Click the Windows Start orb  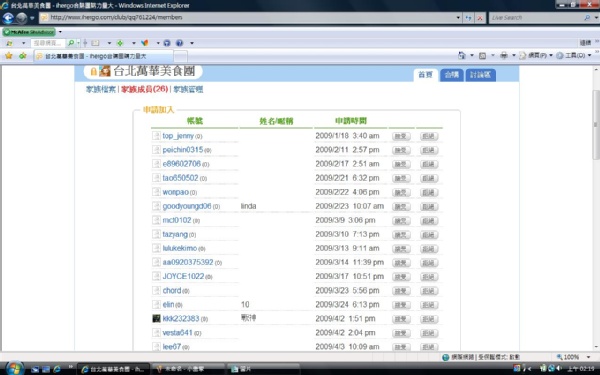[14, 368]
